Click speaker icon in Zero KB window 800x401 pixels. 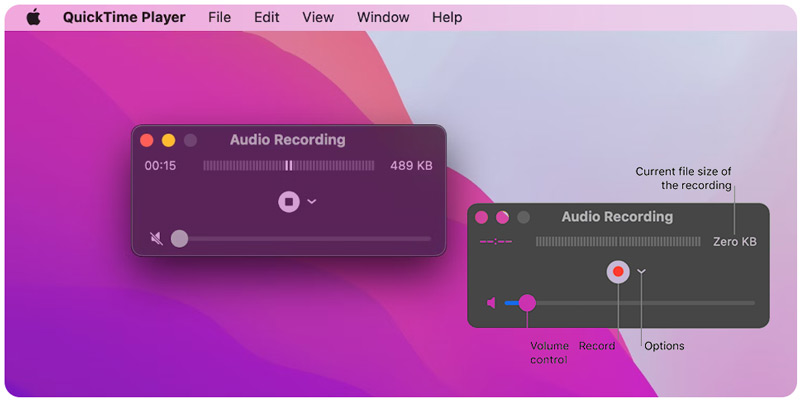(491, 303)
